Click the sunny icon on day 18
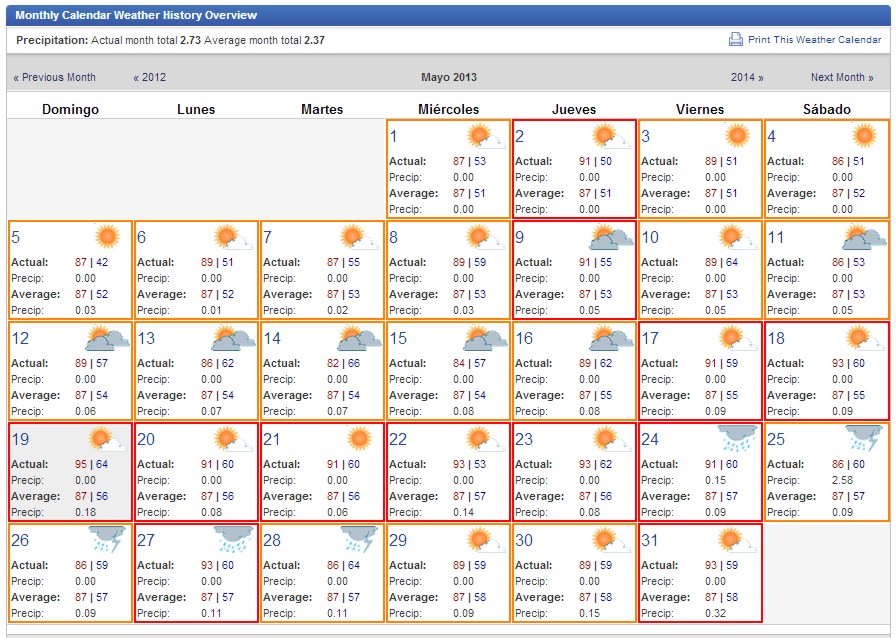 tap(863, 338)
